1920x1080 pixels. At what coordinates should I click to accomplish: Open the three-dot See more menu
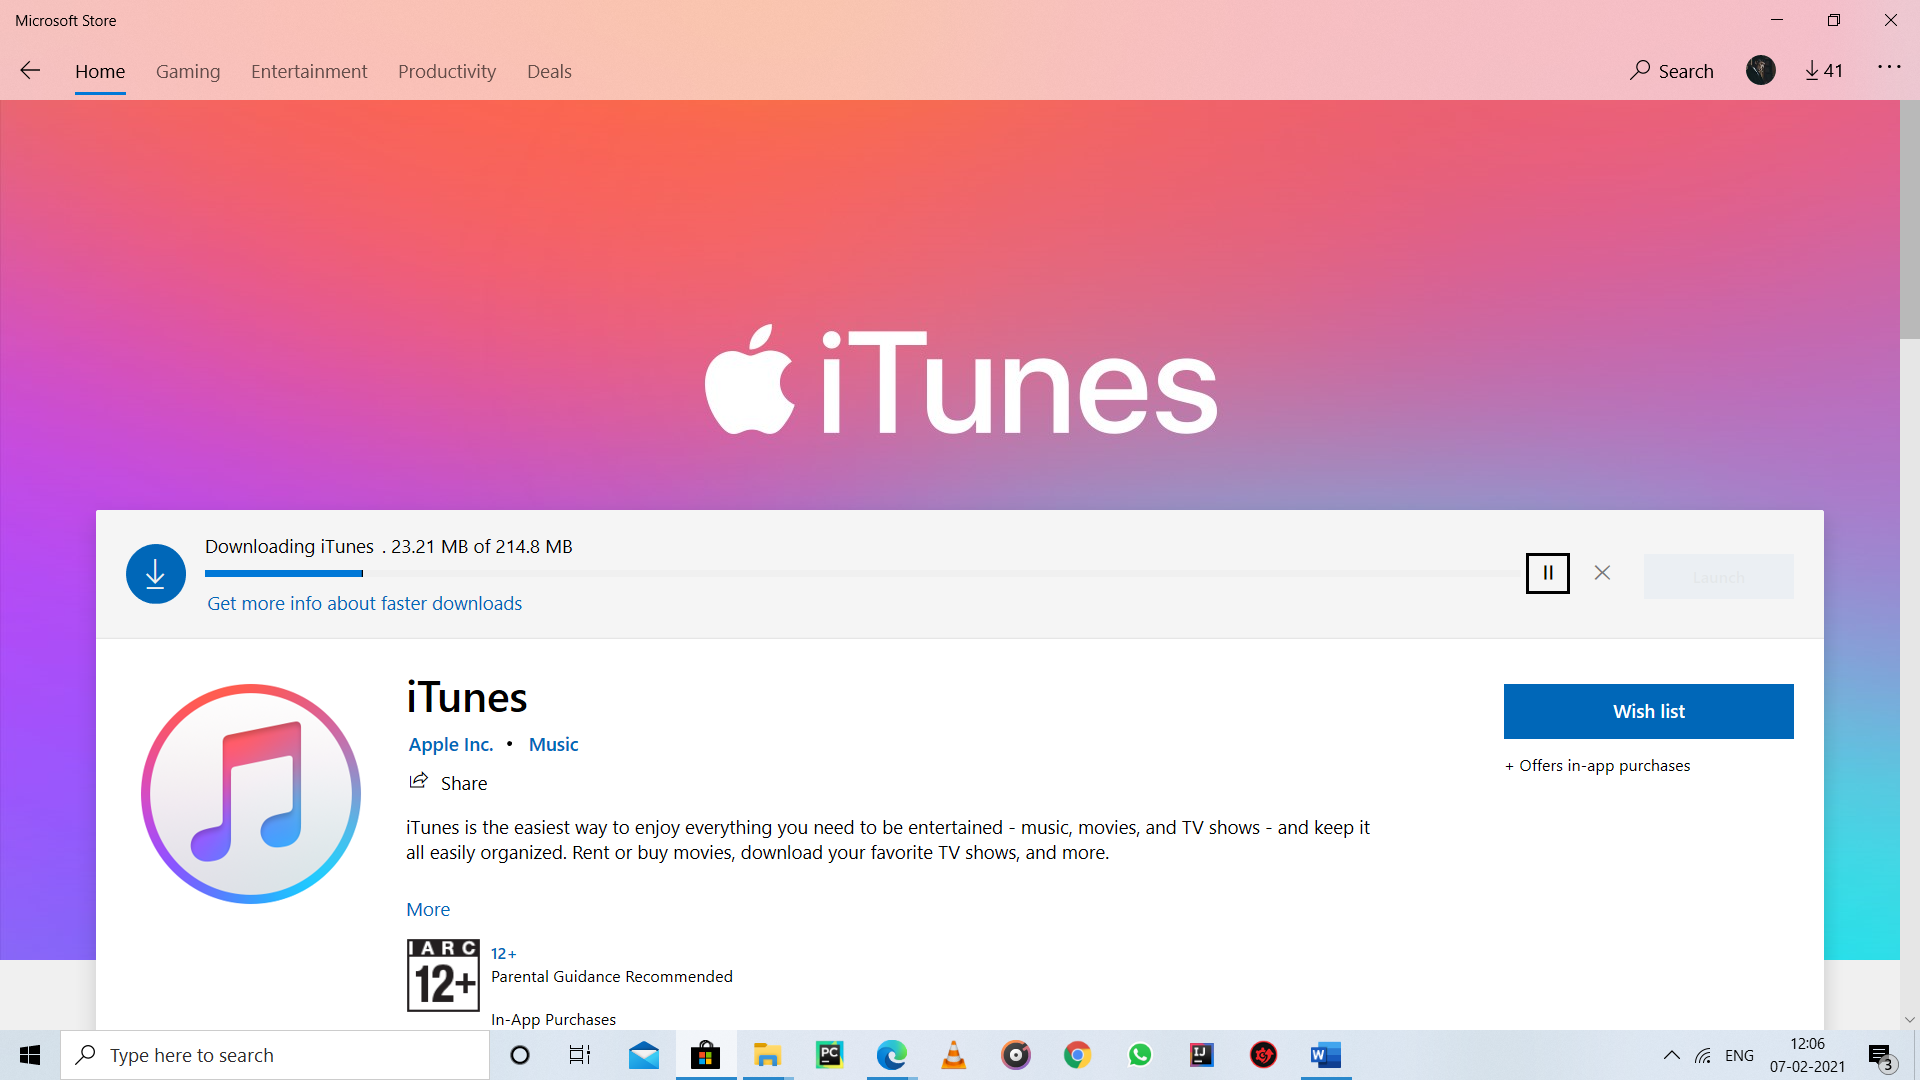[x=1889, y=67]
